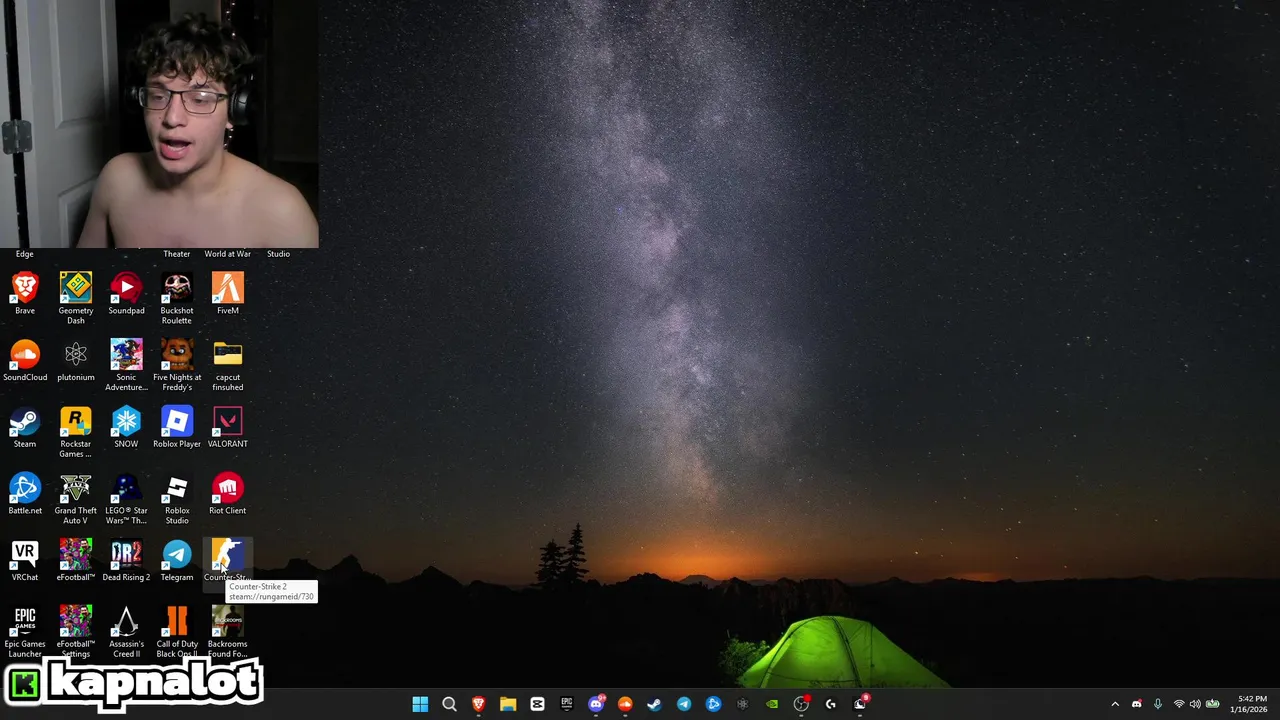Click the microphone tray icon
This screenshot has height=720, width=1280.
pos(1158,704)
